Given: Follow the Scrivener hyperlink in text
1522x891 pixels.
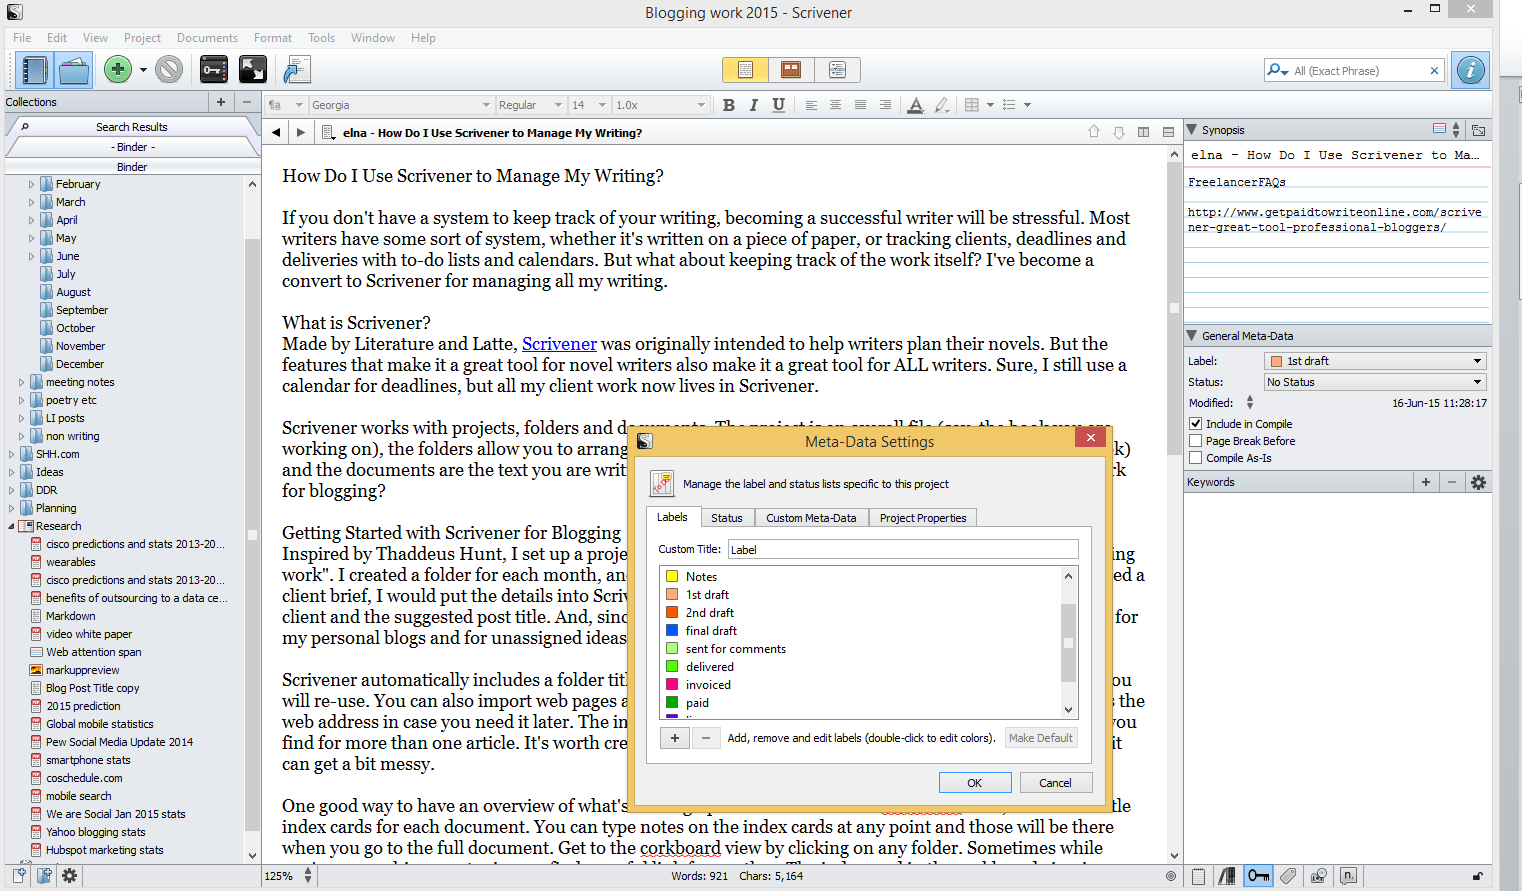Looking at the screenshot, I should (559, 344).
